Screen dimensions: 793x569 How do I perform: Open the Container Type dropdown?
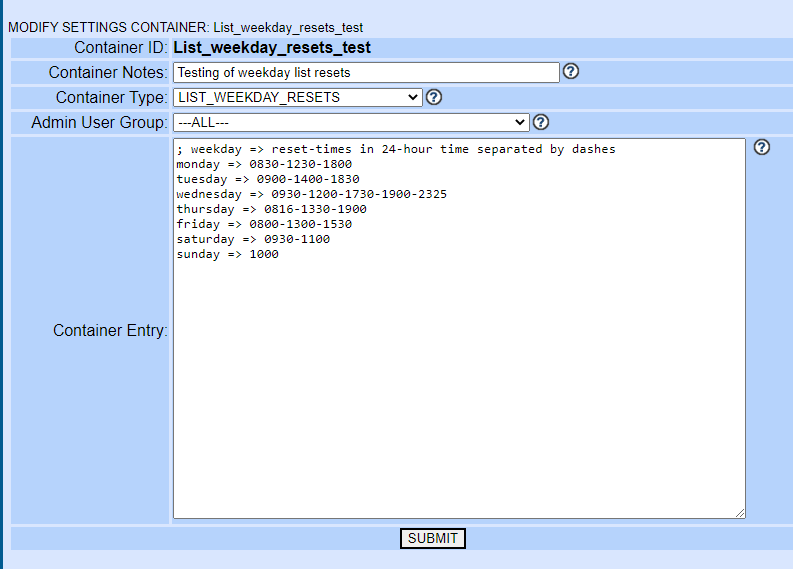tap(298, 97)
